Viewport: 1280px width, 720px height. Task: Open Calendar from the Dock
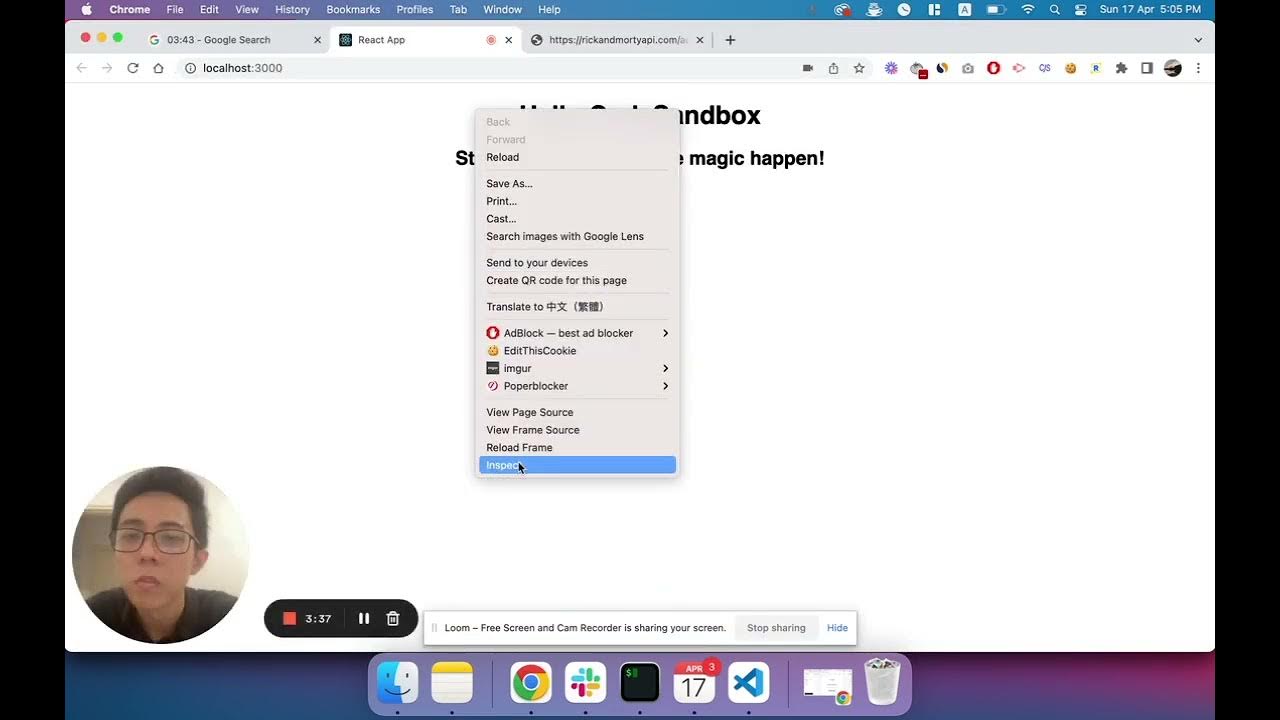[694, 683]
